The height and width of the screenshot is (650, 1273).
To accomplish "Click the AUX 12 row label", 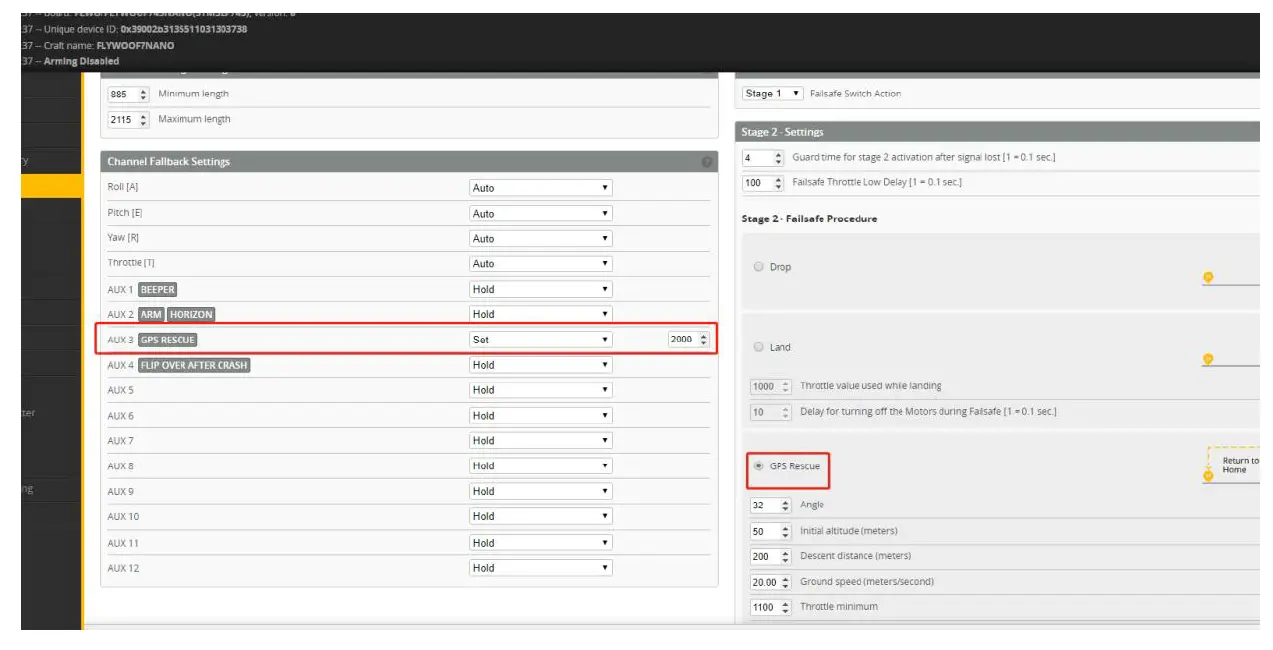I will click(x=123, y=568).
